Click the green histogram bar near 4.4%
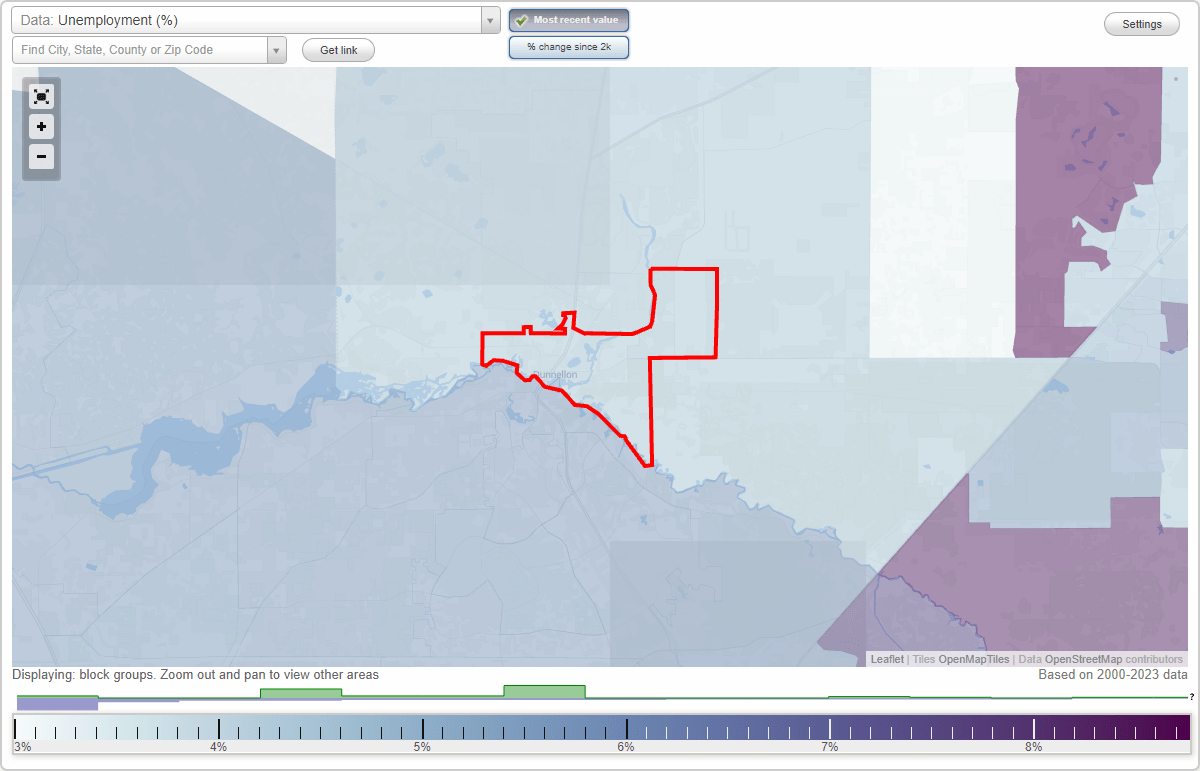The width and height of the screenshot is (1200, 771). (301, 693)
